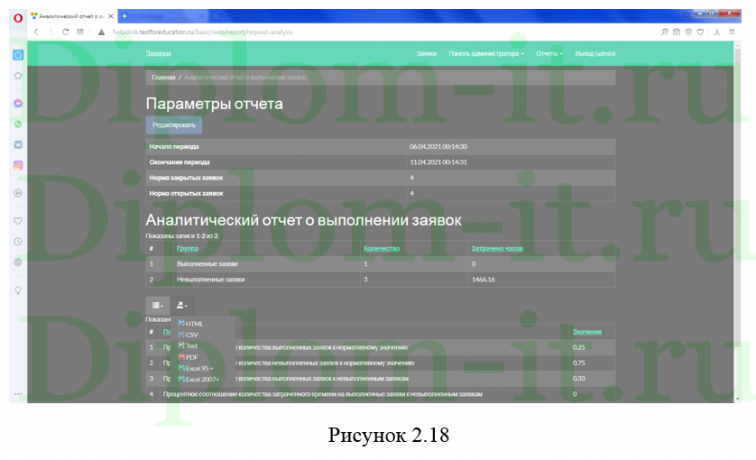Screen dimensions: 756x460
Task: Click the 1466.16 hours value
Action: pyautogui.click(x=483, y=280)
